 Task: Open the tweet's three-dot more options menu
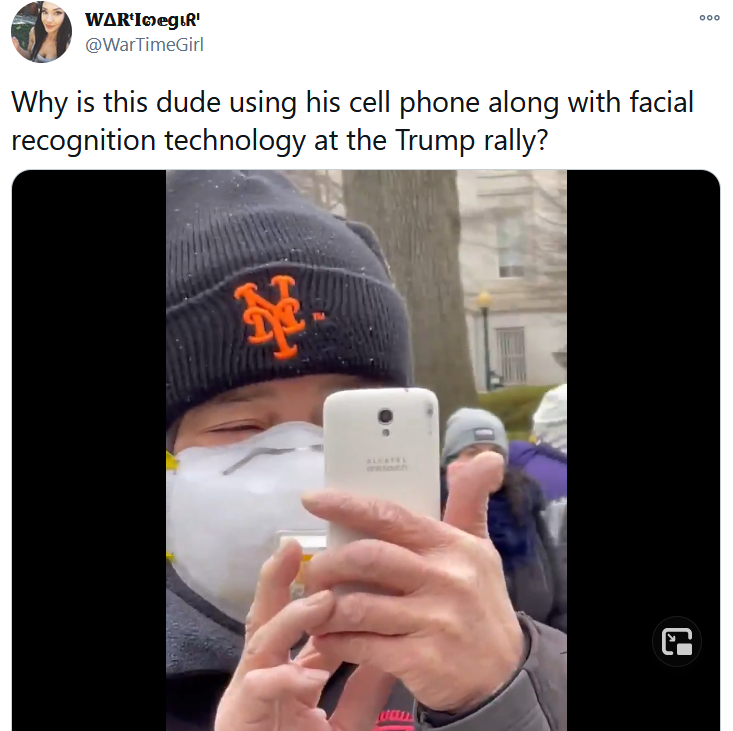[709, 18]
